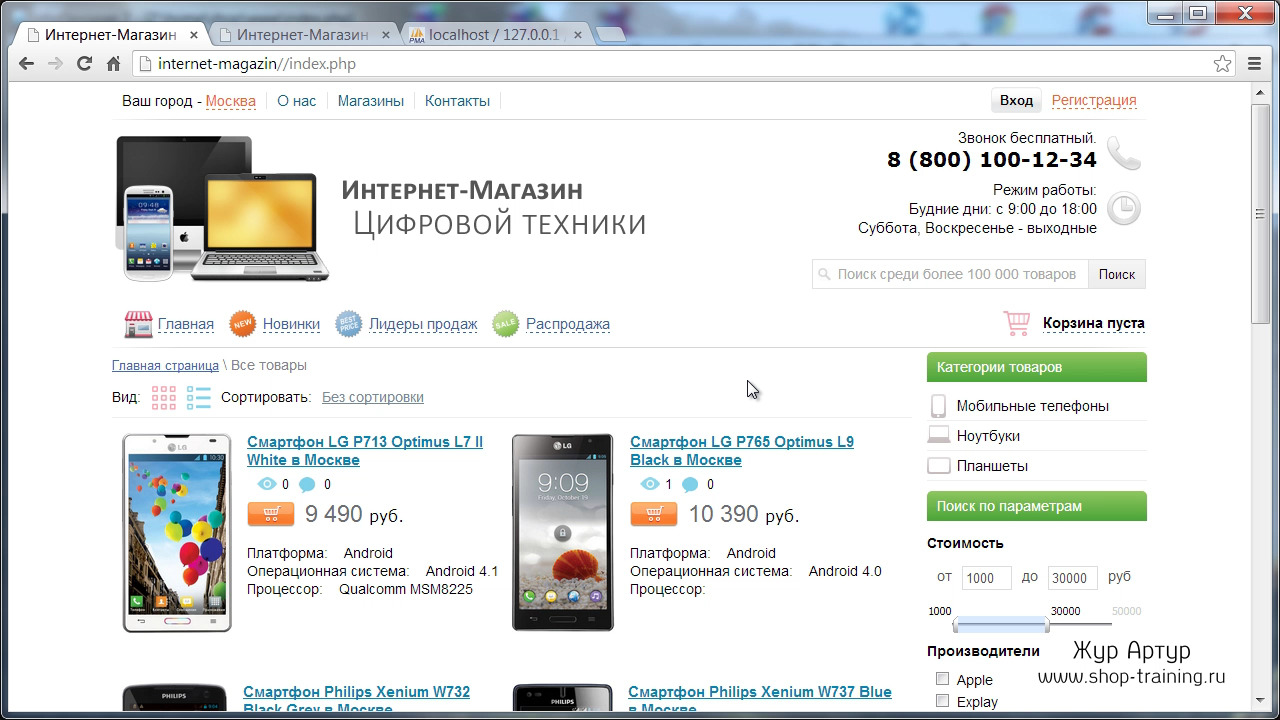Open the Магазины menu item

tap(371, 101)
